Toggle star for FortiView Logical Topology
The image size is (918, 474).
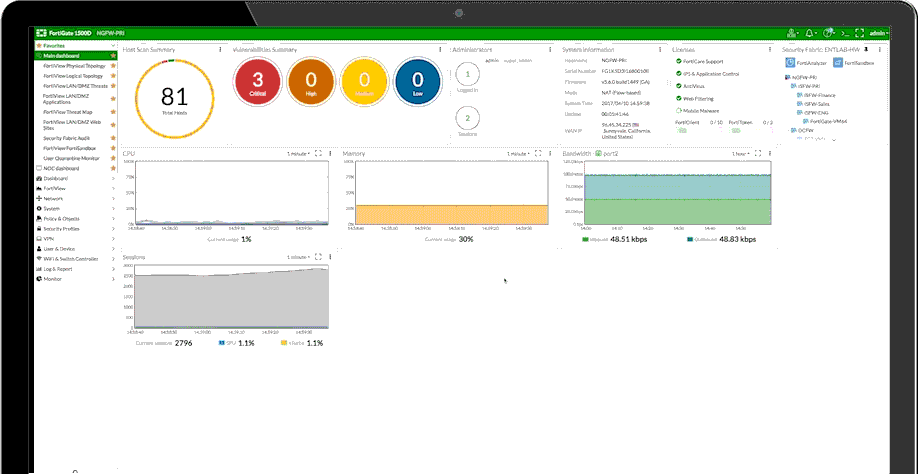point(113,76)
